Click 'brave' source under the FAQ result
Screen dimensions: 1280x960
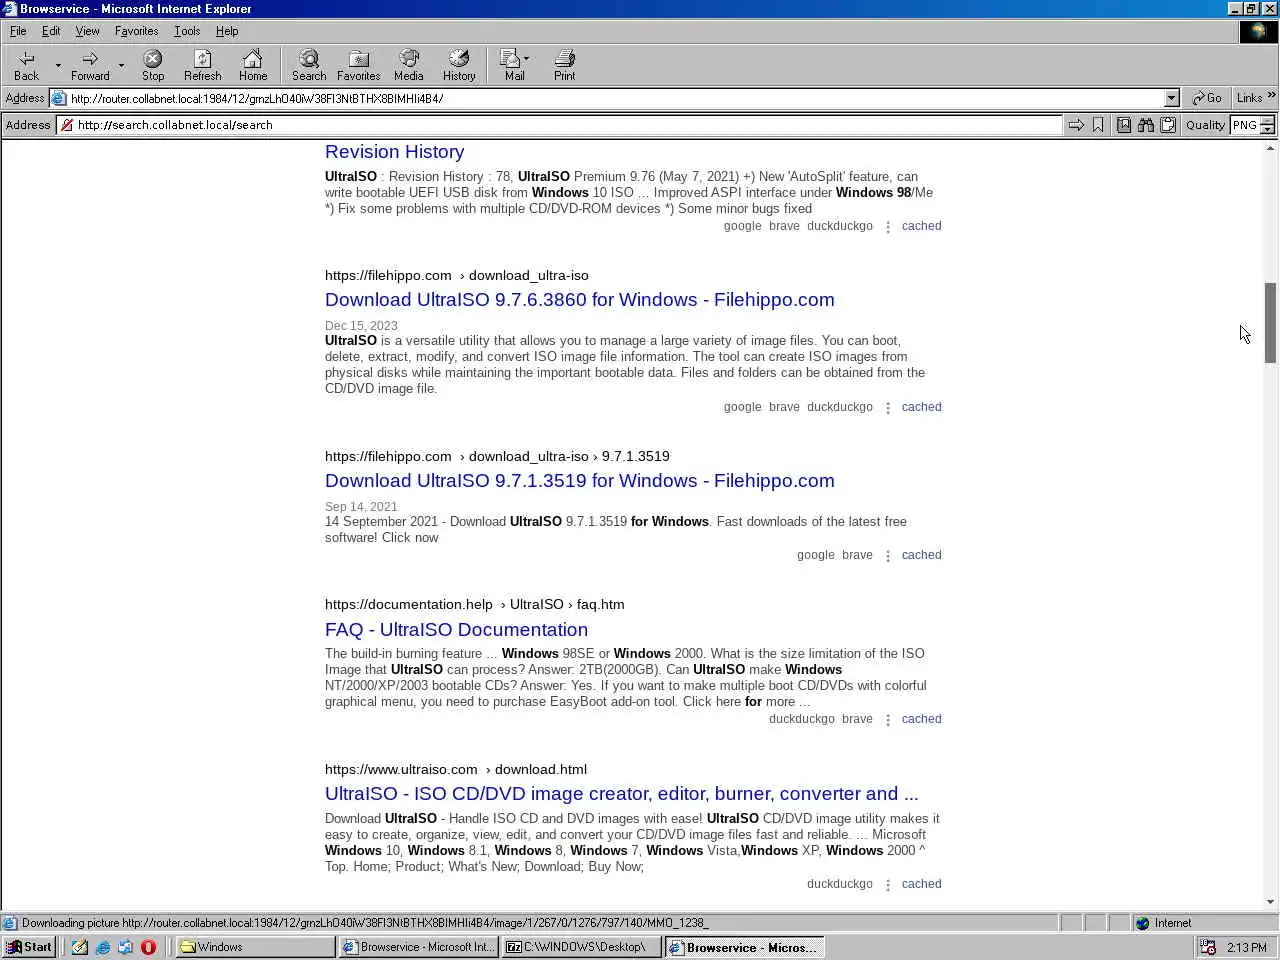click(x=857, y=719)
